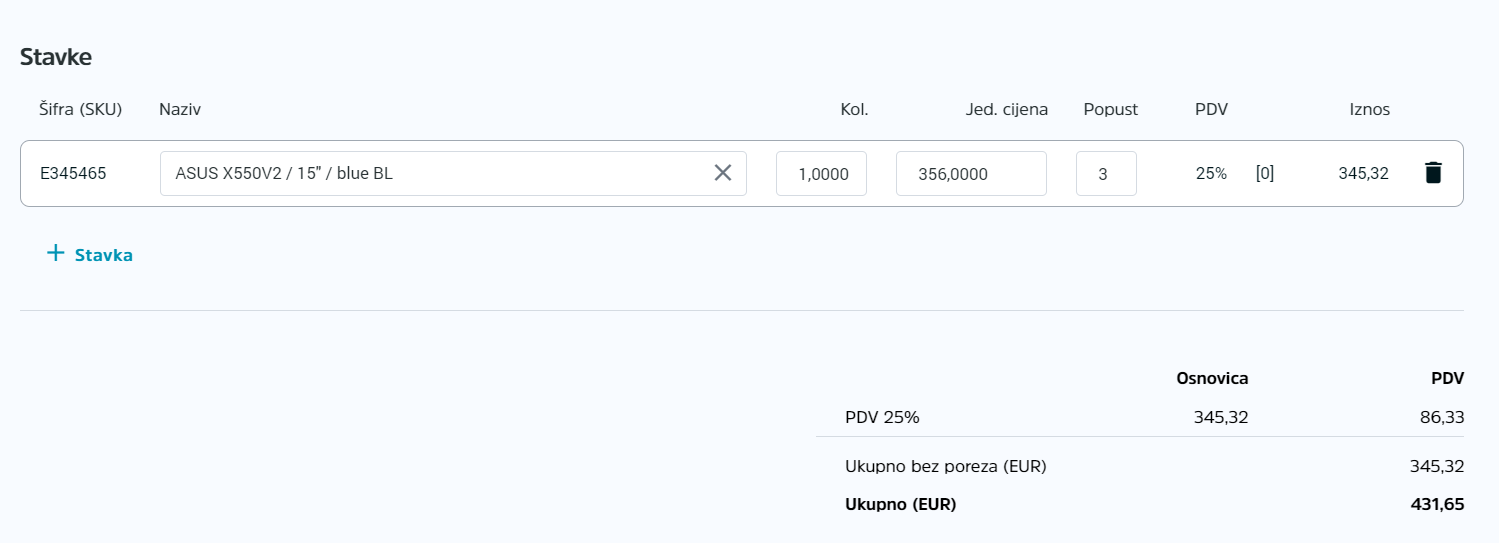Edit the unit price field 356,0000

971,174
